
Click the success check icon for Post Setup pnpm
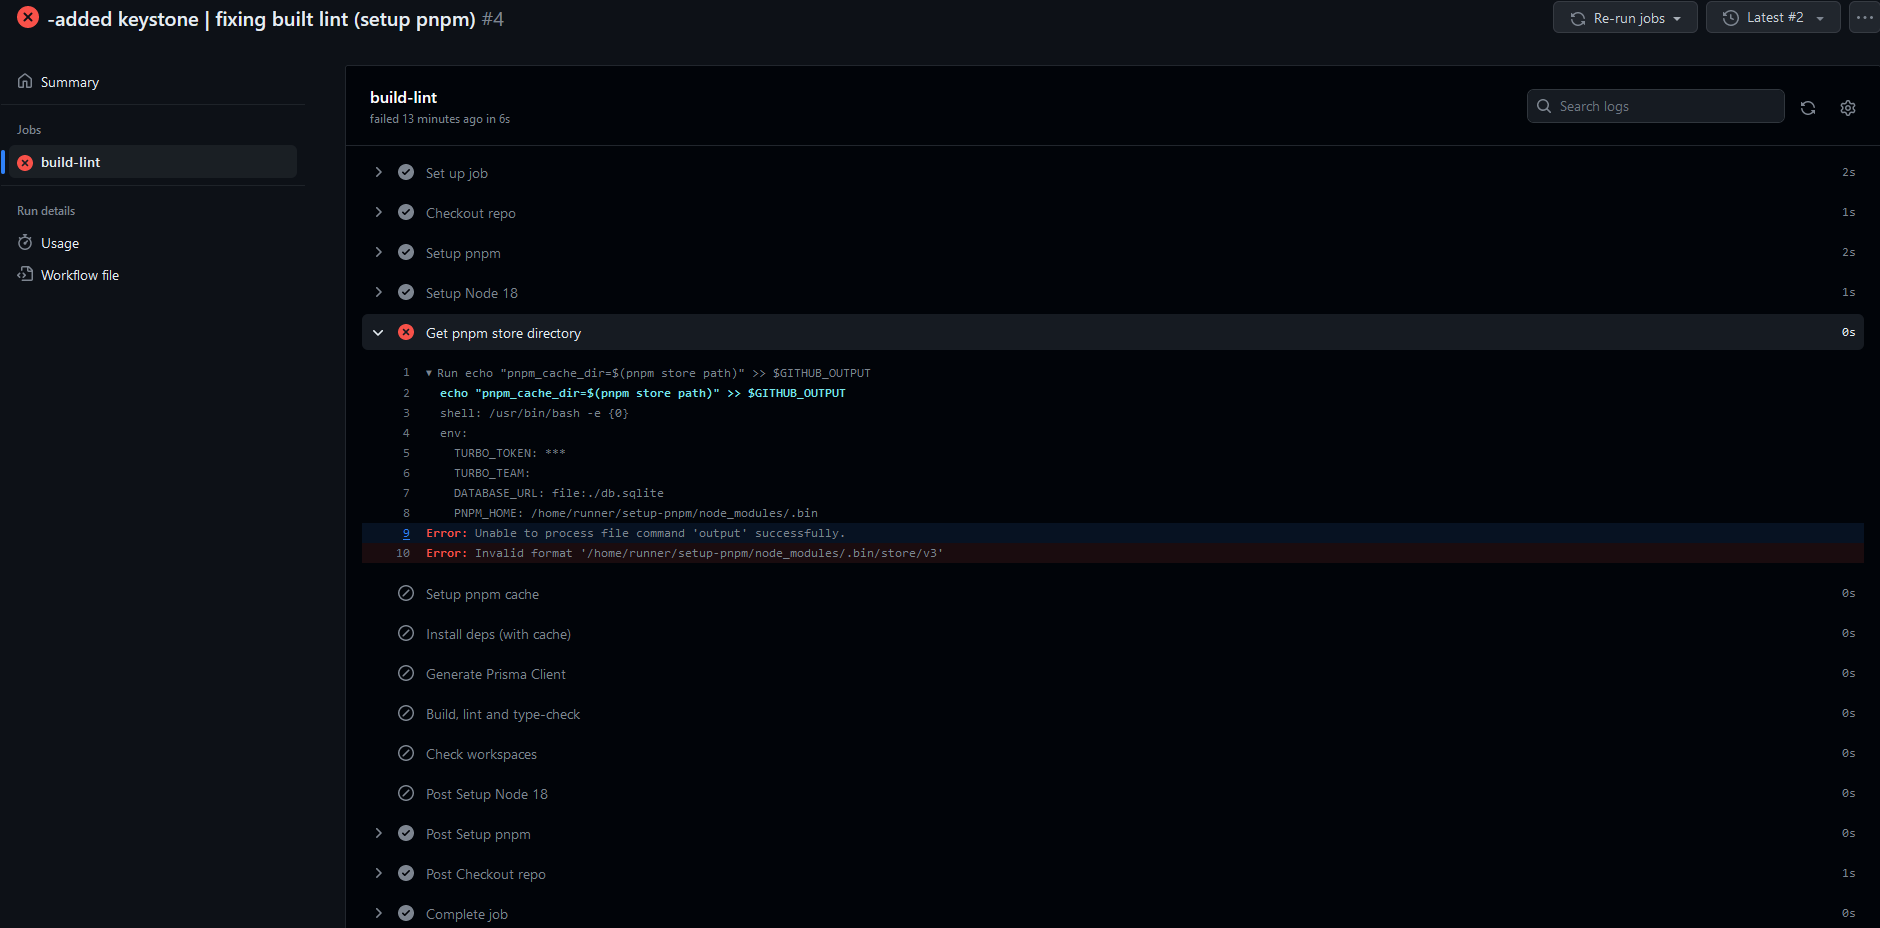point(406,833)
